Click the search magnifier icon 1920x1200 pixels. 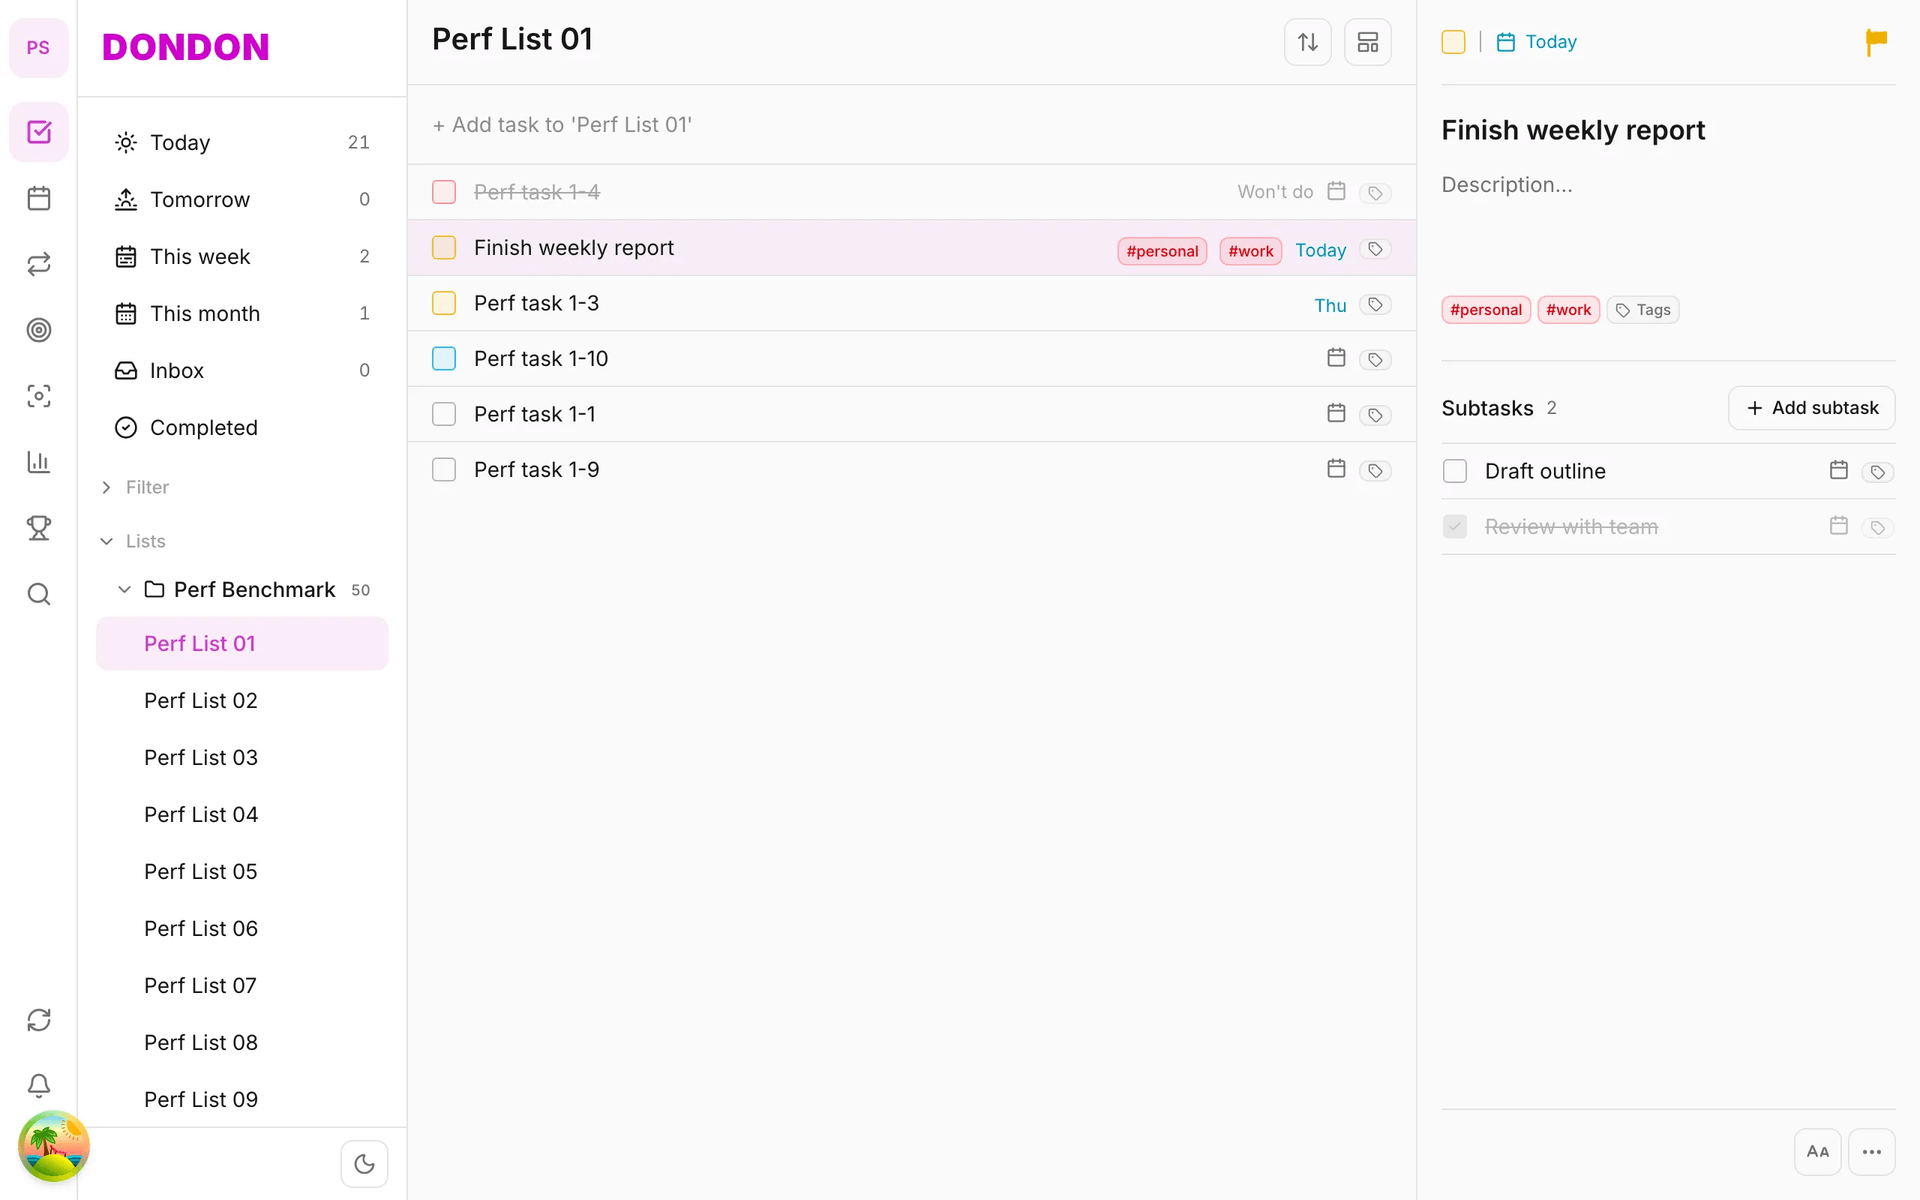39,594
